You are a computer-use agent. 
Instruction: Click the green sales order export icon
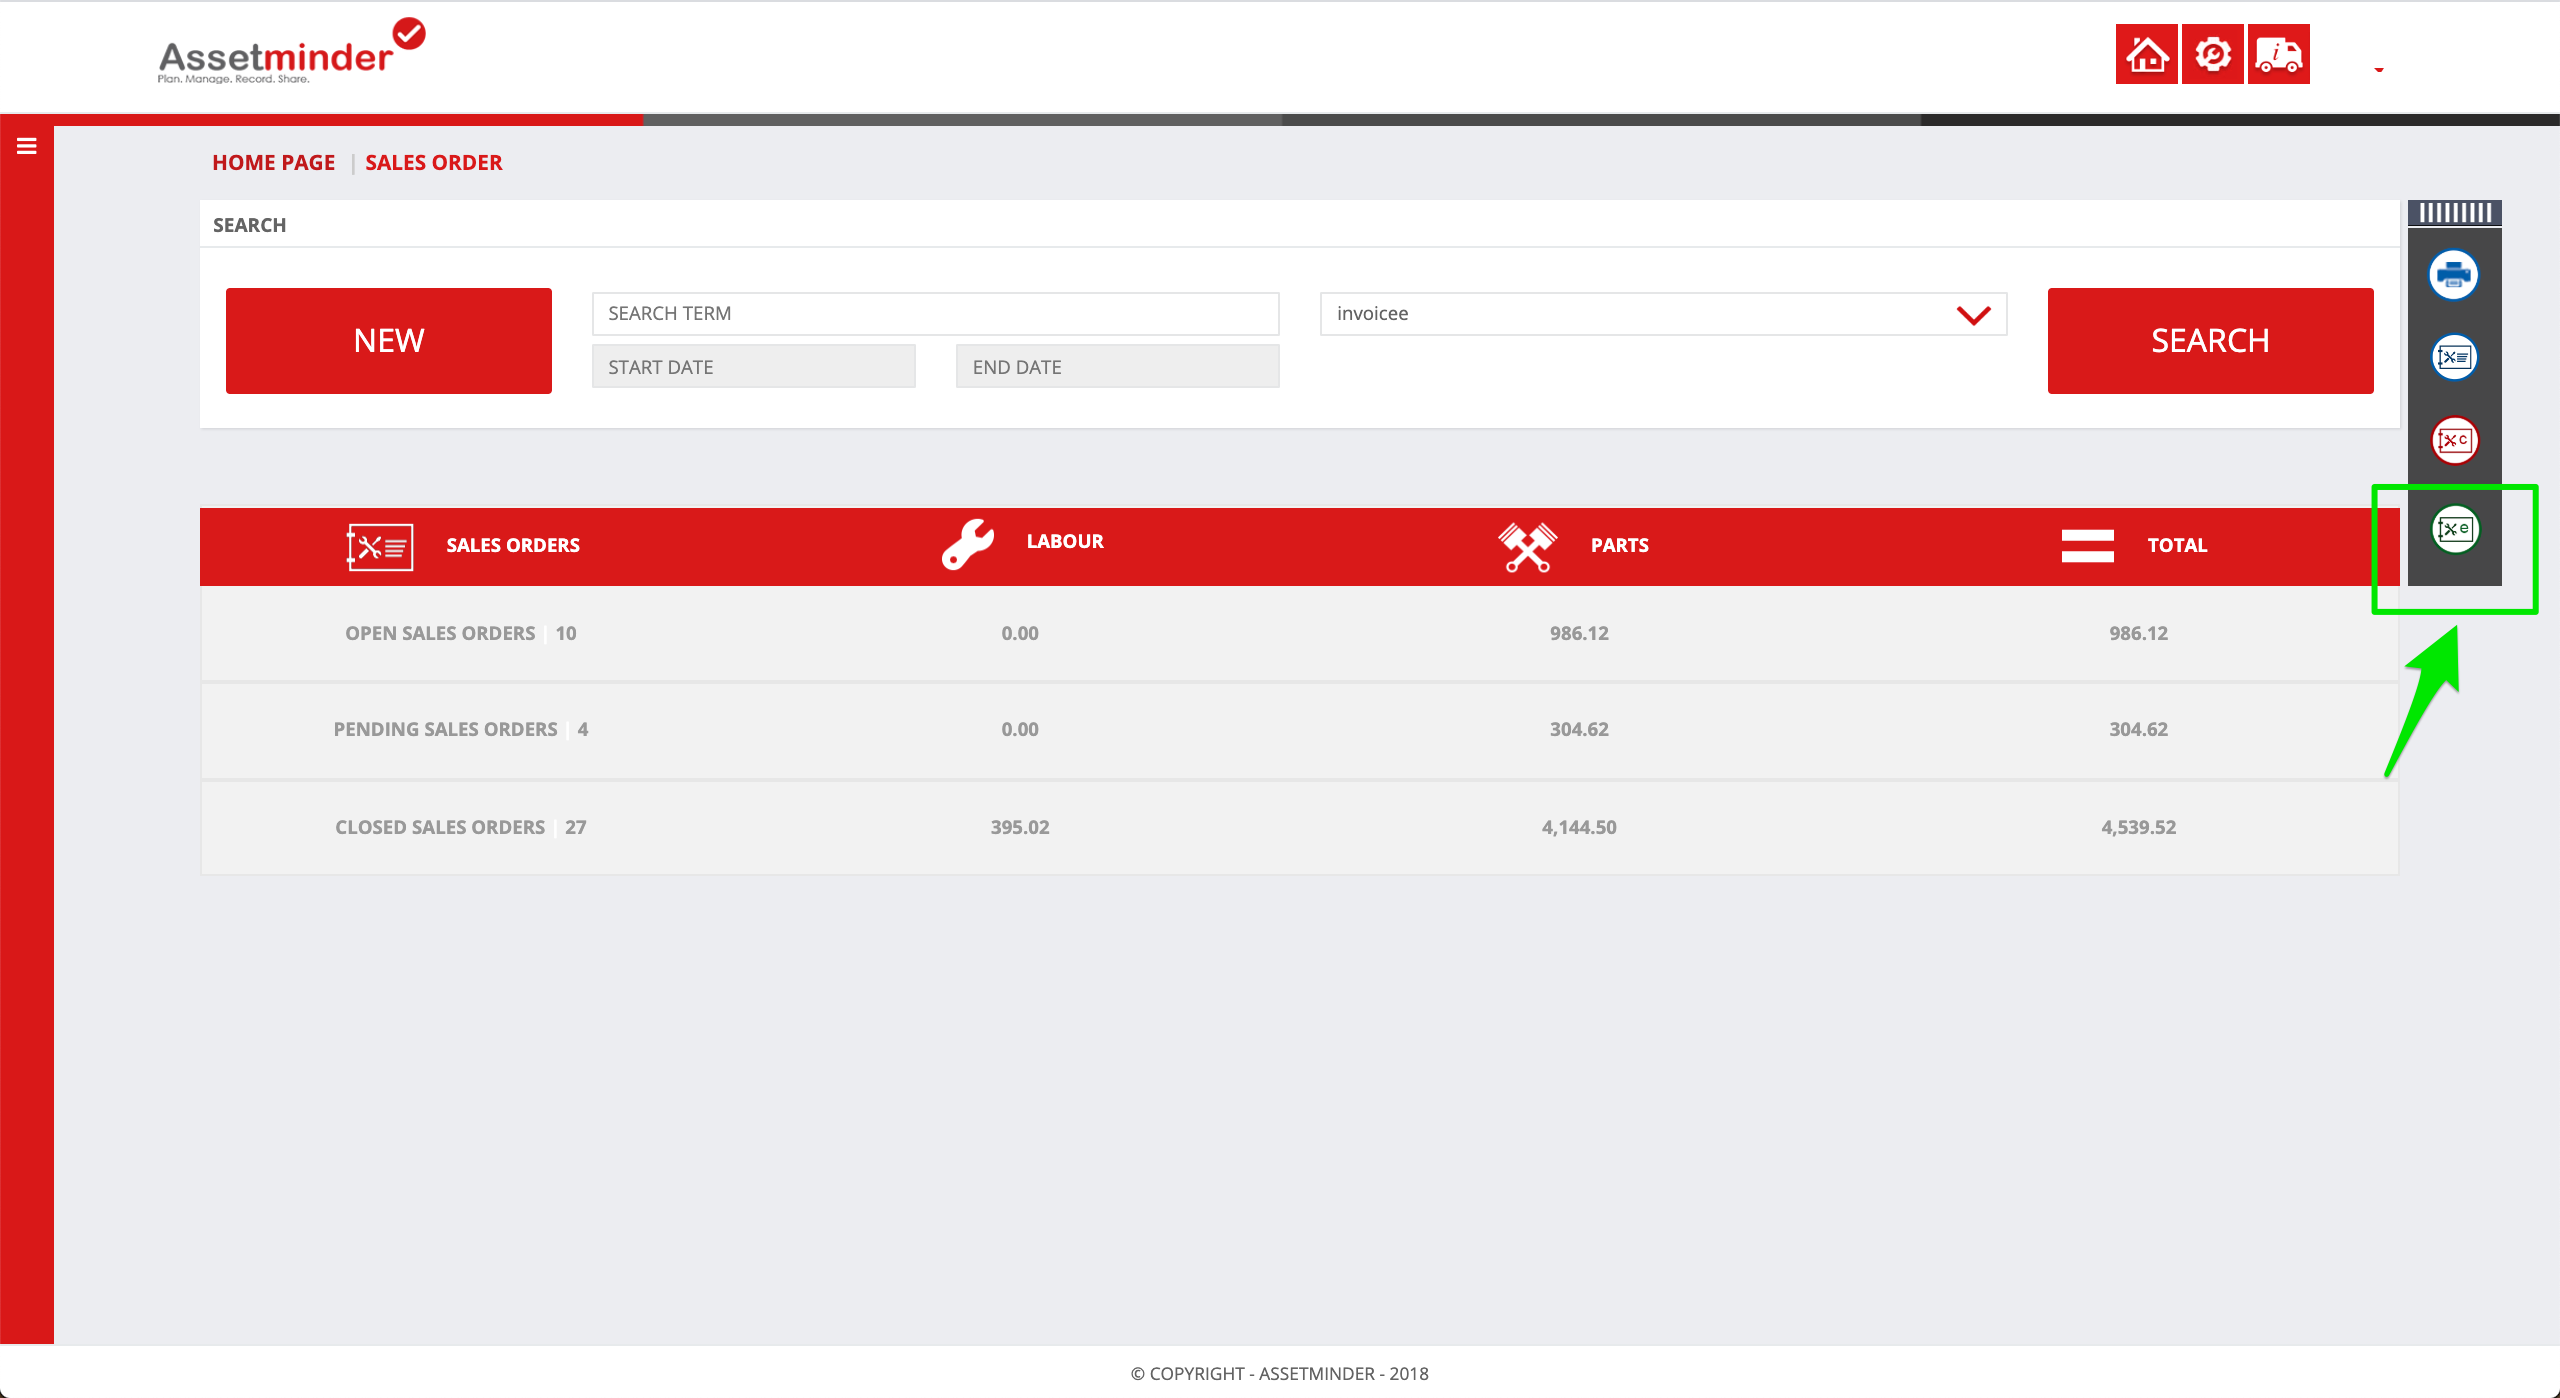(x=2455, y=529)
